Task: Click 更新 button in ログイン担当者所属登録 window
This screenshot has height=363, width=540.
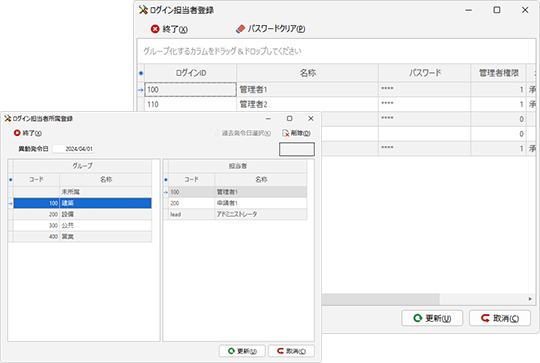Action: click(242, 351)
